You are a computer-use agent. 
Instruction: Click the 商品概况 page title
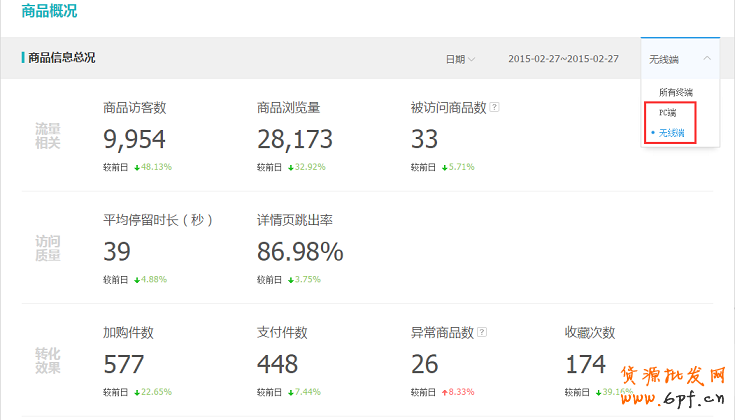pos(49,12)
